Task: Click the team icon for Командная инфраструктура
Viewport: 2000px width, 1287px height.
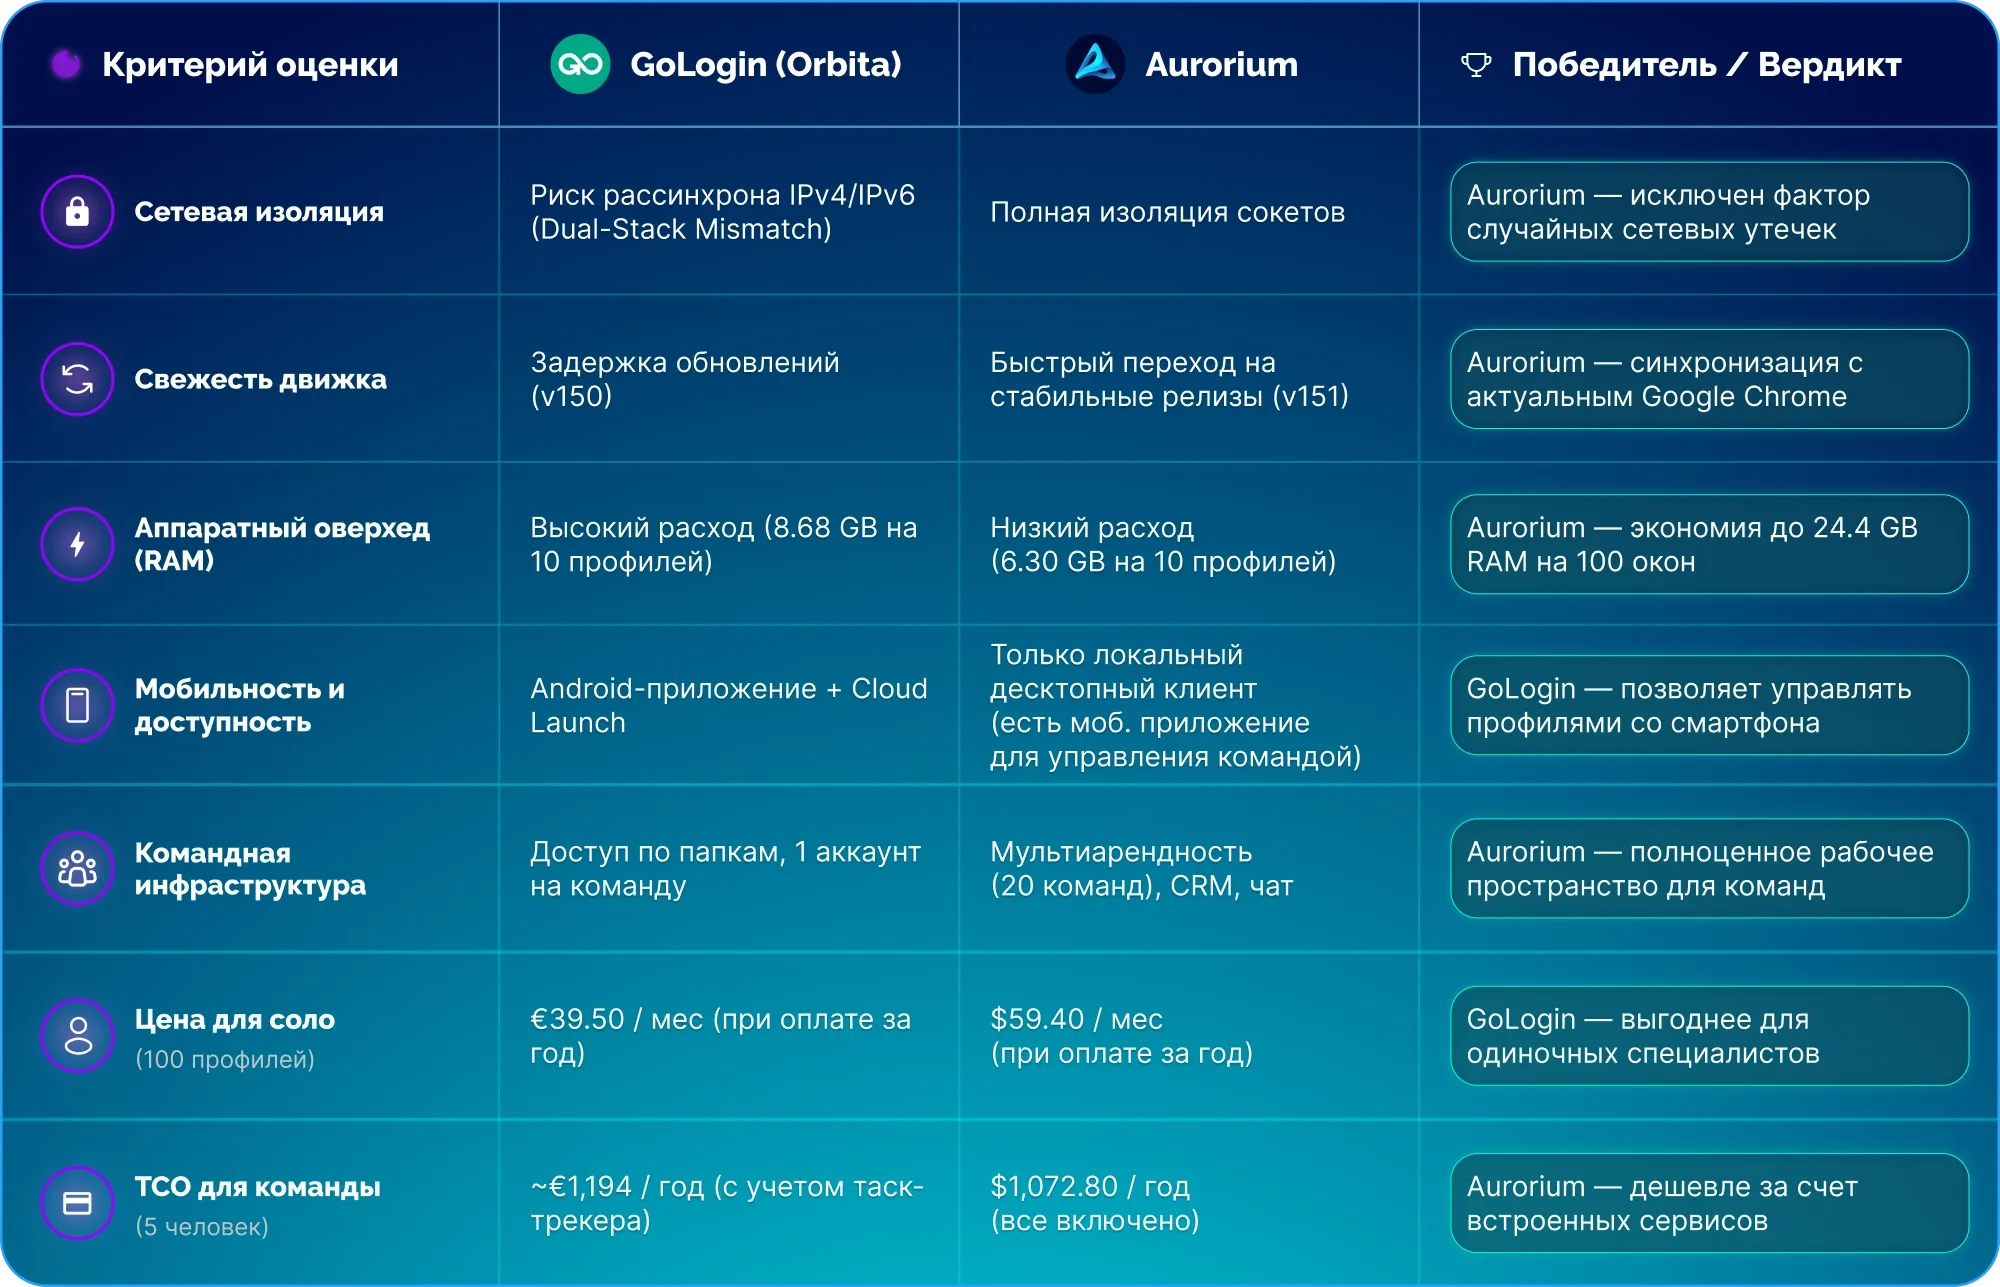Action: [x=77, y=868]
